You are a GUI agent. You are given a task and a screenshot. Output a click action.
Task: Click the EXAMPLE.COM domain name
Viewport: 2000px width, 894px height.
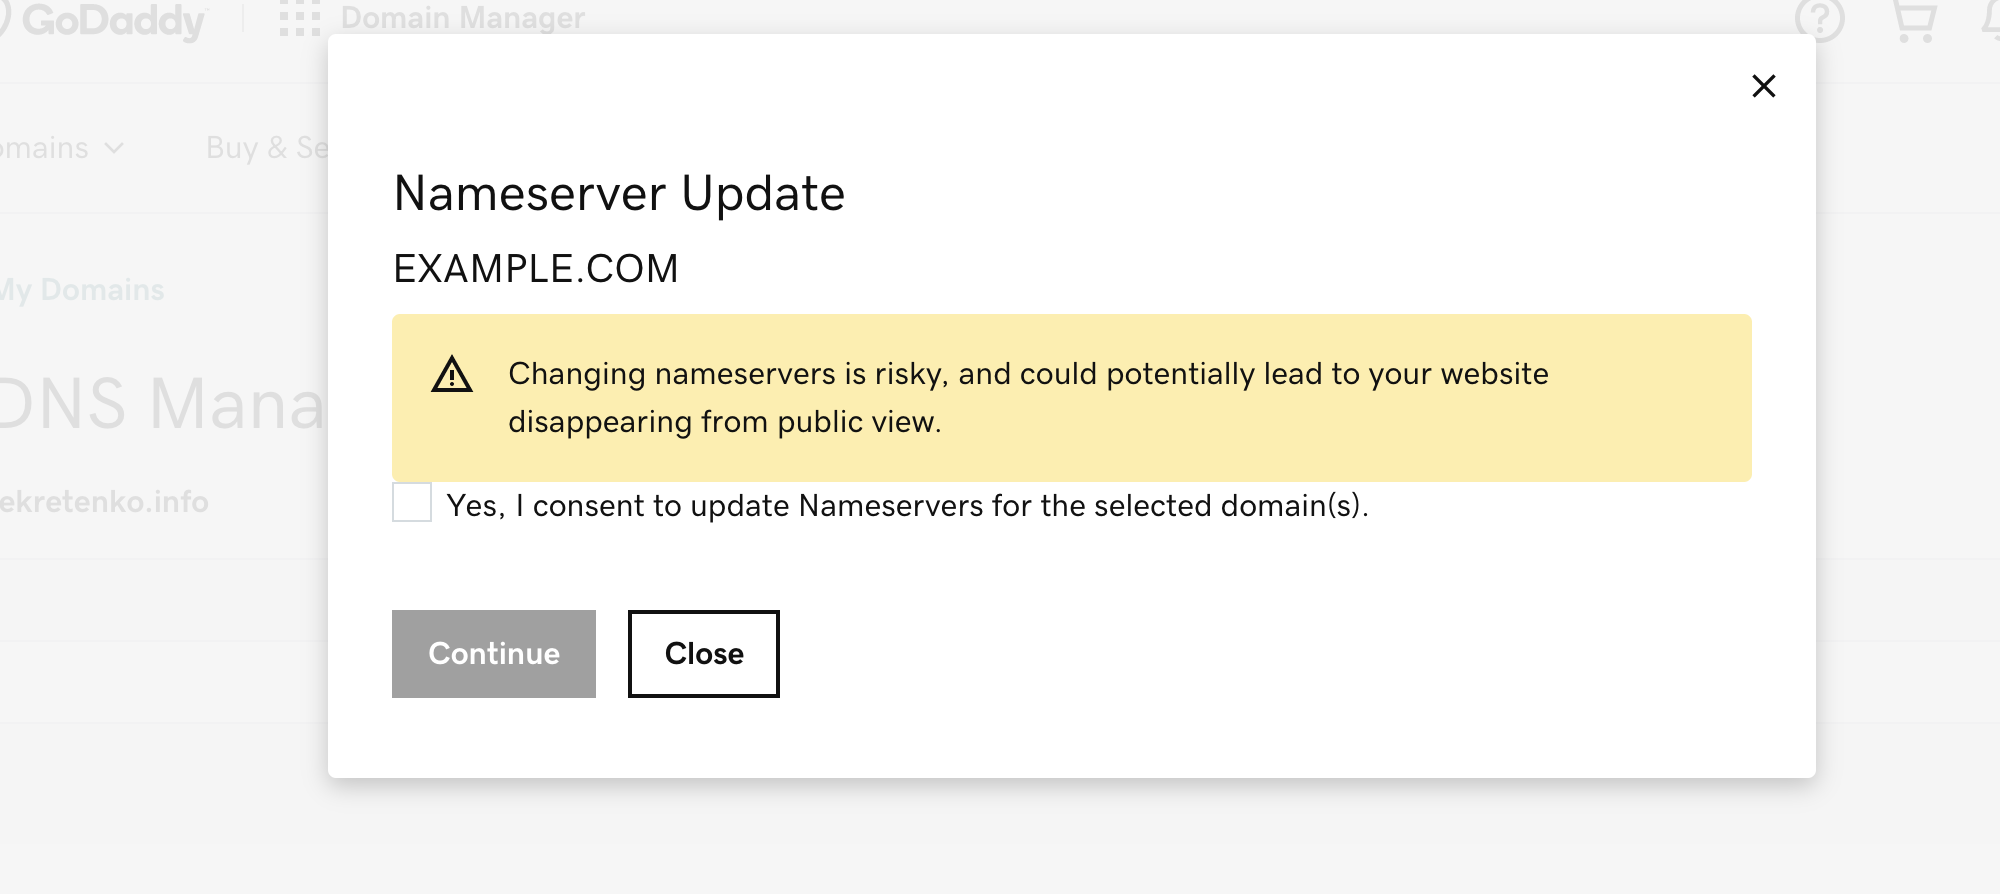pos(536,267)
